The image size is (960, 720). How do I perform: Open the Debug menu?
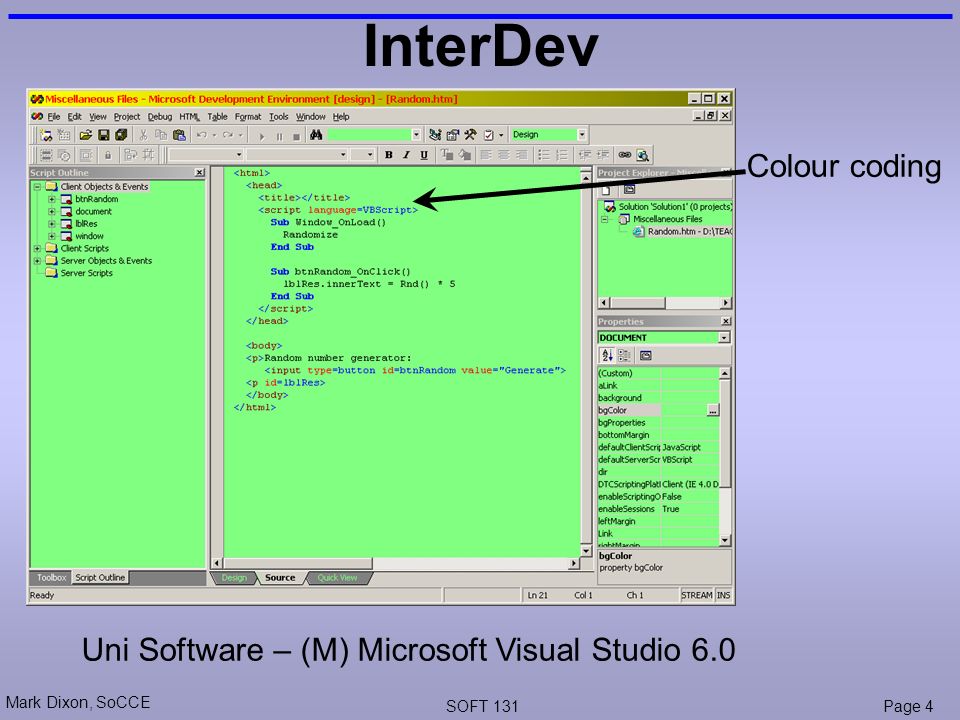point(160,116)
